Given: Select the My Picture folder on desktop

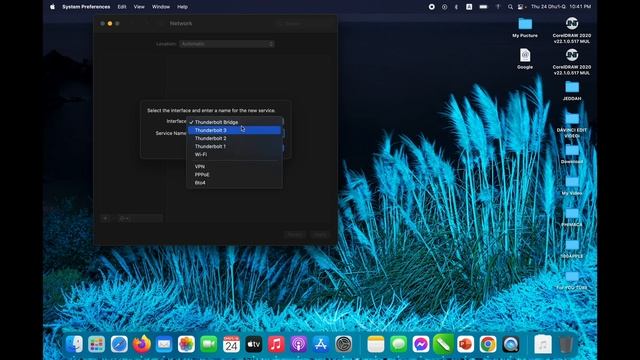Looking at the screenshot, I should coord(525,27).
